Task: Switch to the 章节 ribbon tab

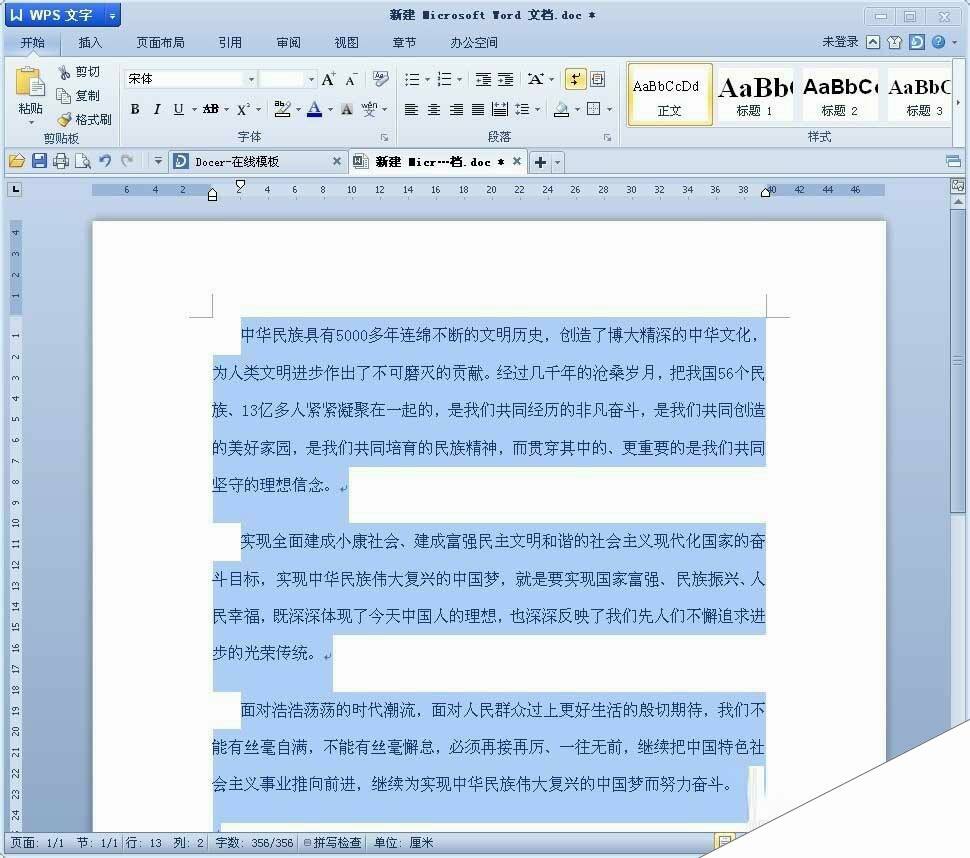Action: coord(404,43)
